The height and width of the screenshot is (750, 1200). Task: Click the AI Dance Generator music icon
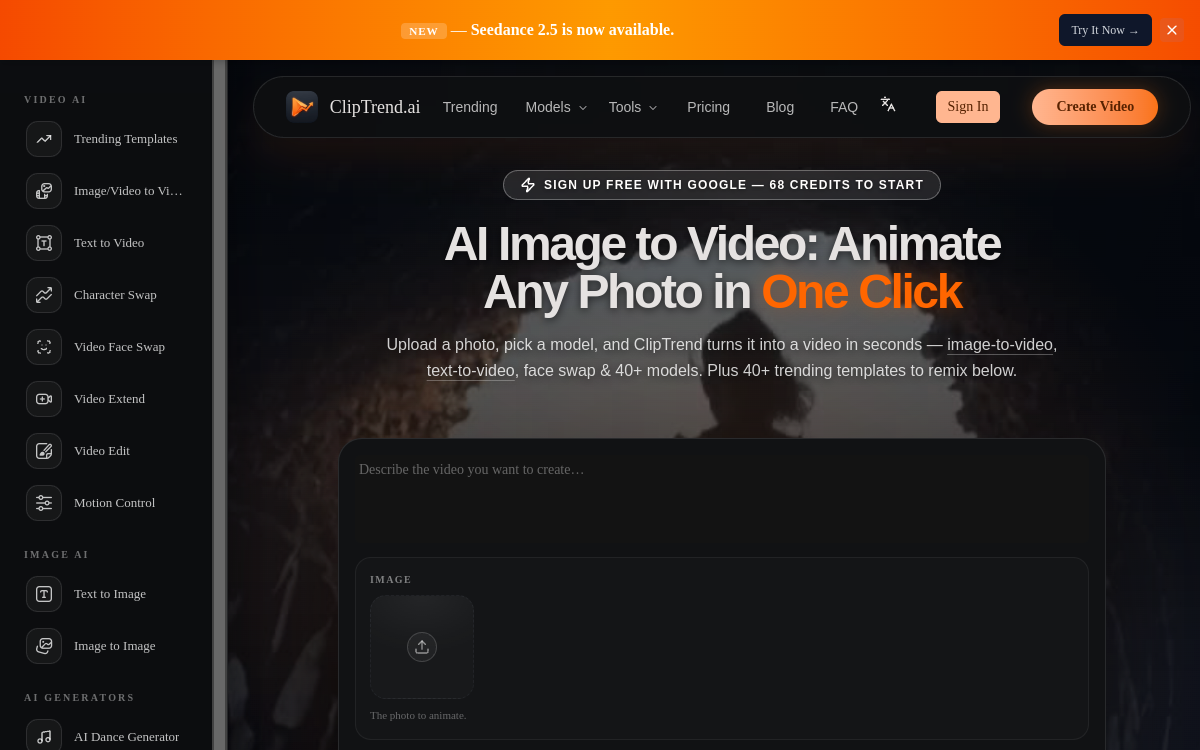tap(44, 737)
